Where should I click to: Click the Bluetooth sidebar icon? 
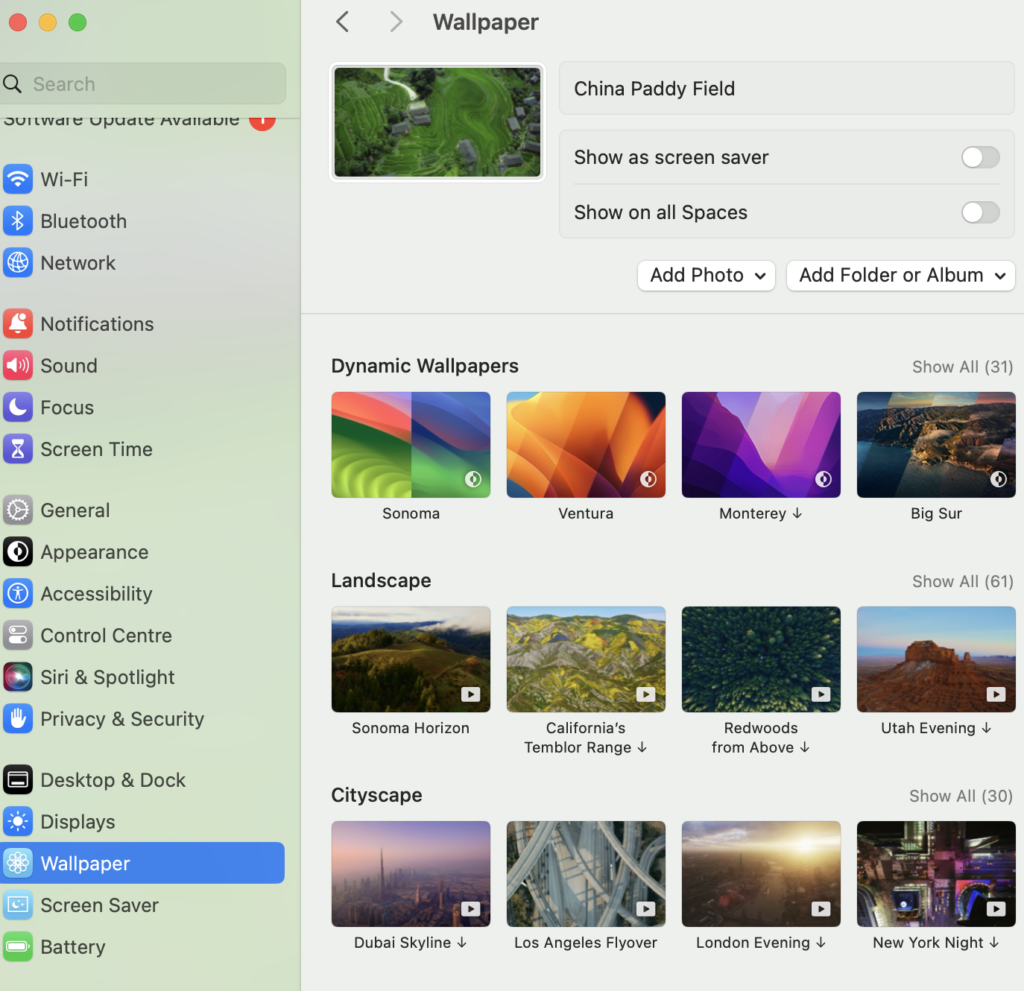click(x=16, y=221)
